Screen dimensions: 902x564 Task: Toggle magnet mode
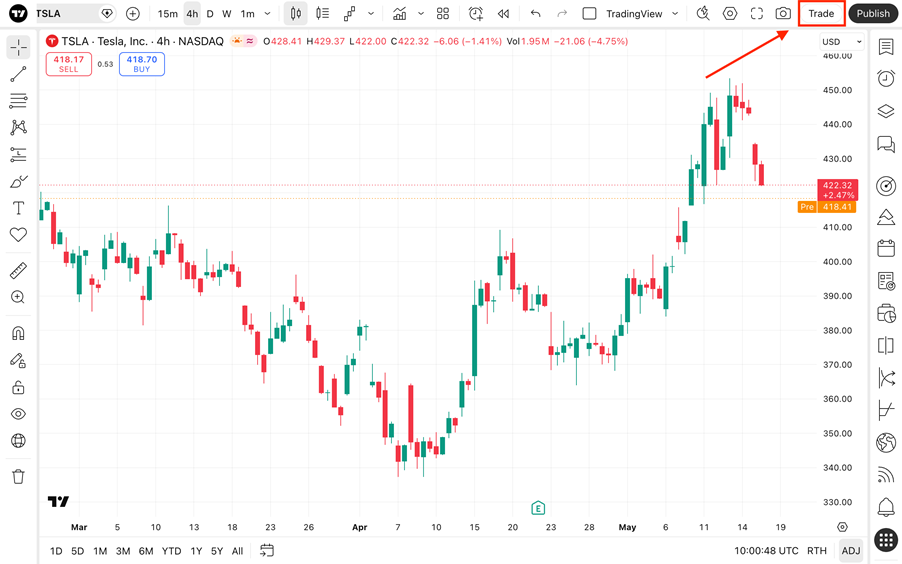(x=18, y=333)
